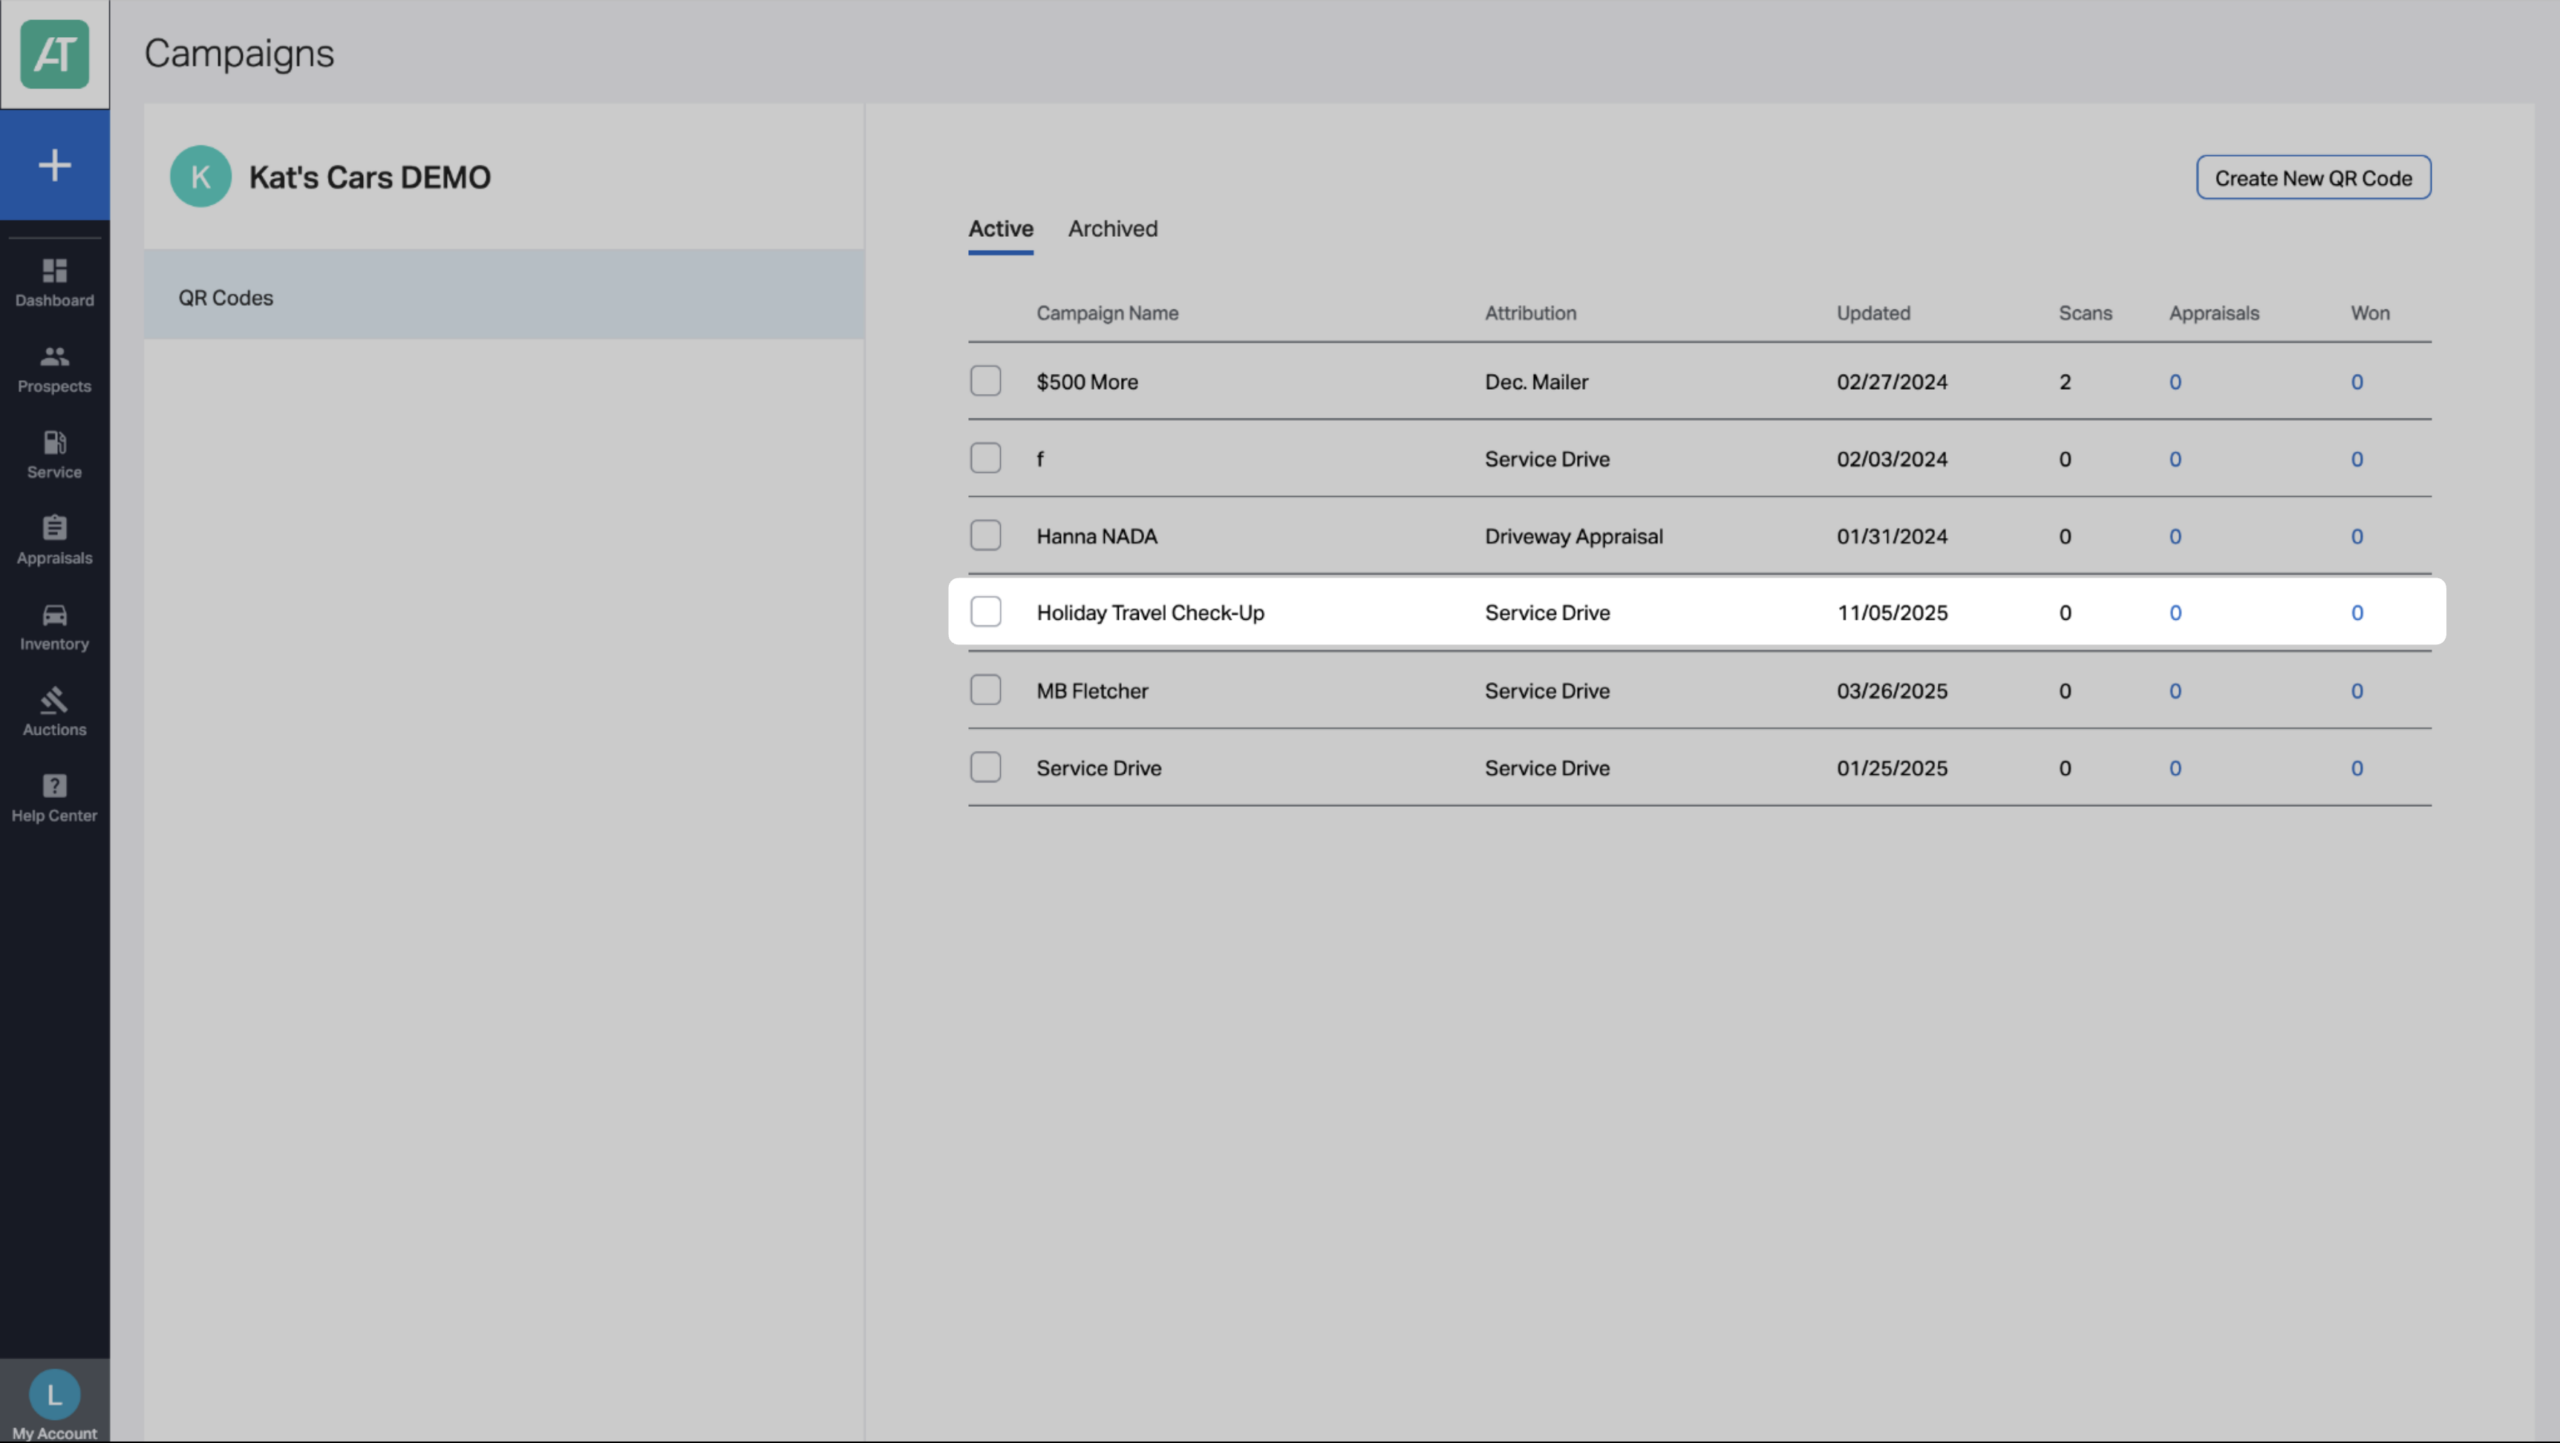Check the Hanna NADA campaign checkbox
This screenshot has width=2560, height=1443.
click(985, 536)
